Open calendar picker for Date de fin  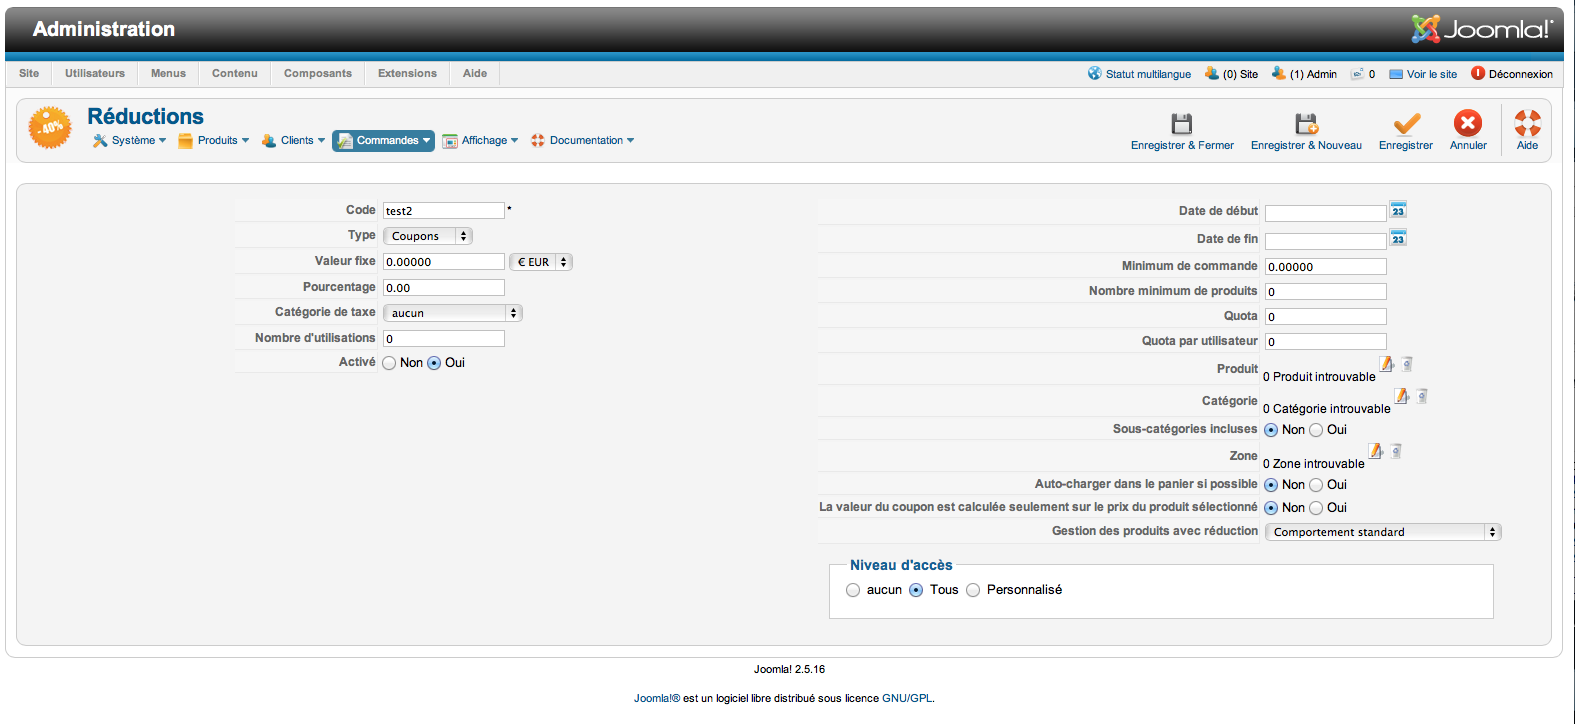1398,238
